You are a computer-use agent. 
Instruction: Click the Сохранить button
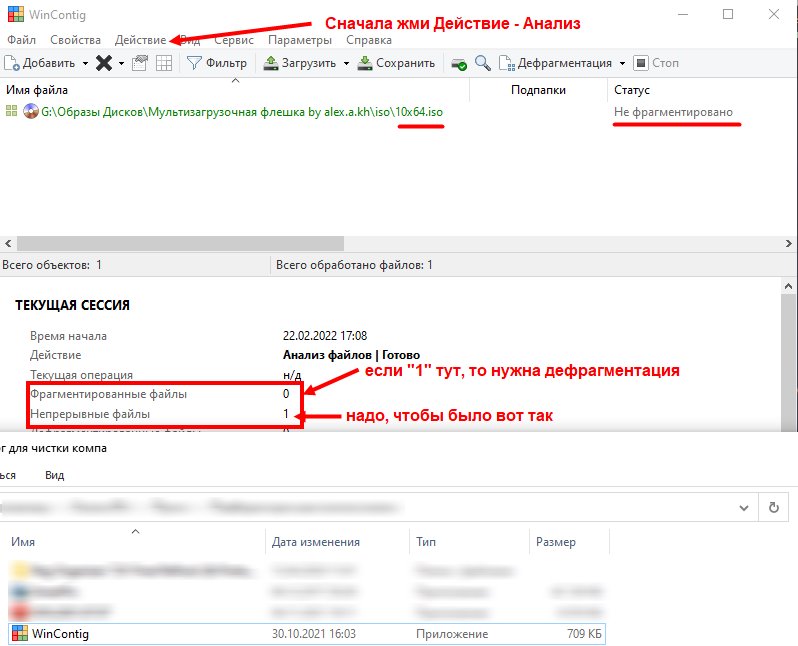(397, 63)
